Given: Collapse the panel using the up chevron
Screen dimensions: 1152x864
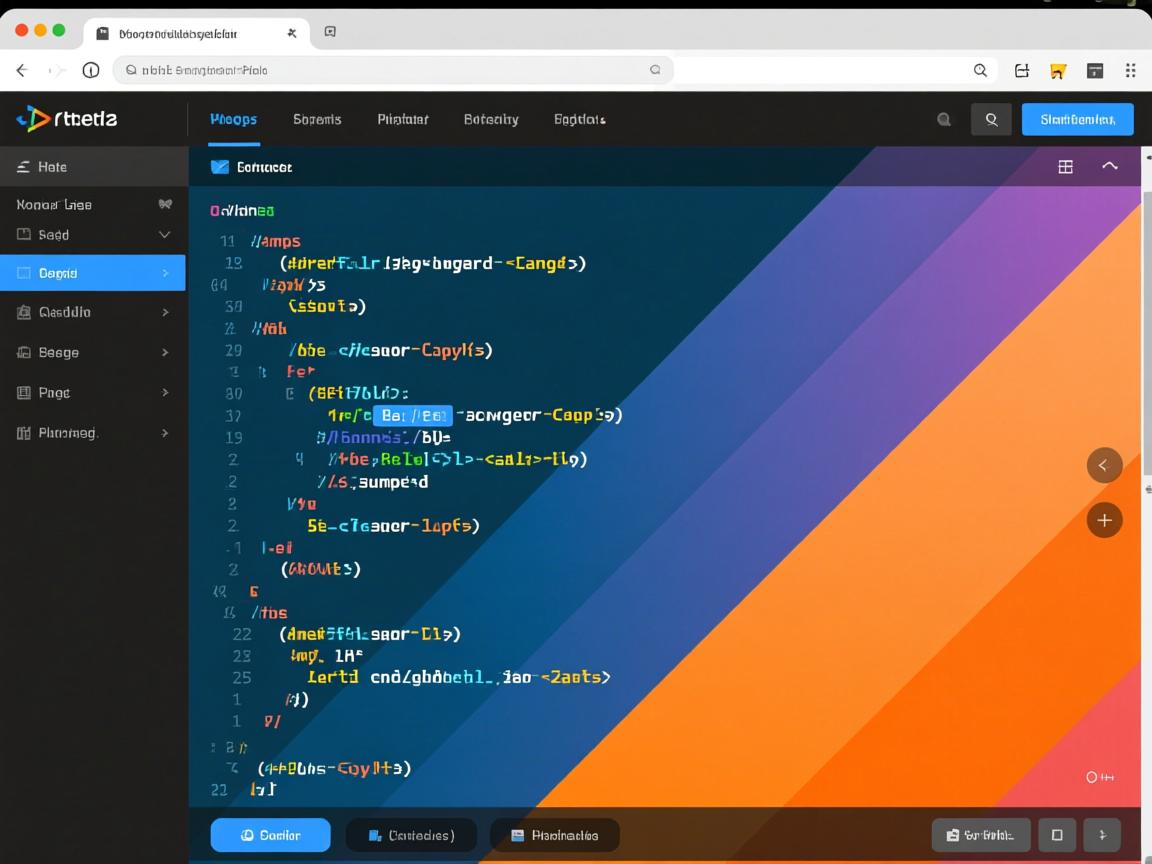Looking at the screenshot, I should pyautogui.click(x=1110, y=166).
